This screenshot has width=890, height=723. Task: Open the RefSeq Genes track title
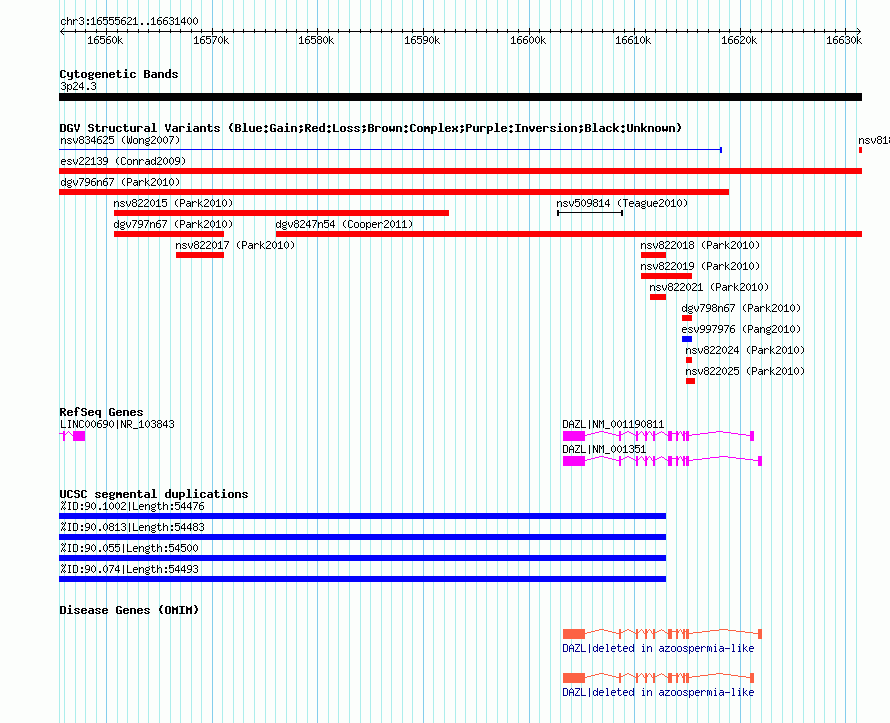pos(101,412)
